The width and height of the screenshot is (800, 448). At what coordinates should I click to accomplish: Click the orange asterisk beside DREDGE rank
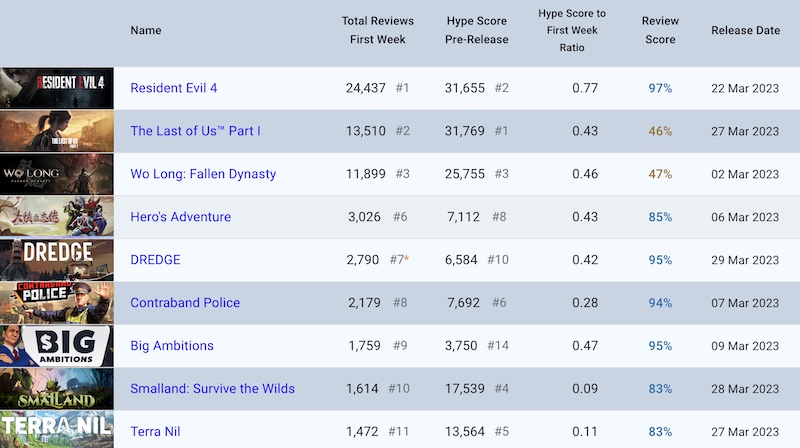tap(407, 258)
